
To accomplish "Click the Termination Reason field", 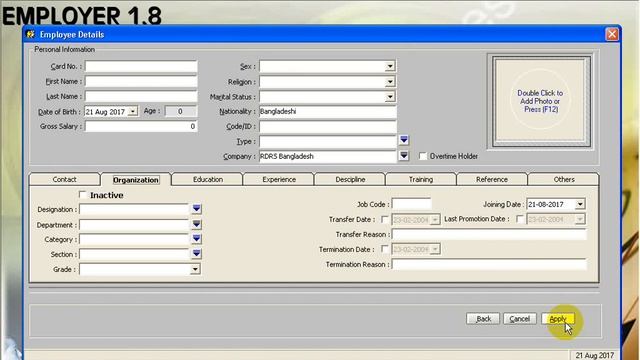I will tap(489, 264).
